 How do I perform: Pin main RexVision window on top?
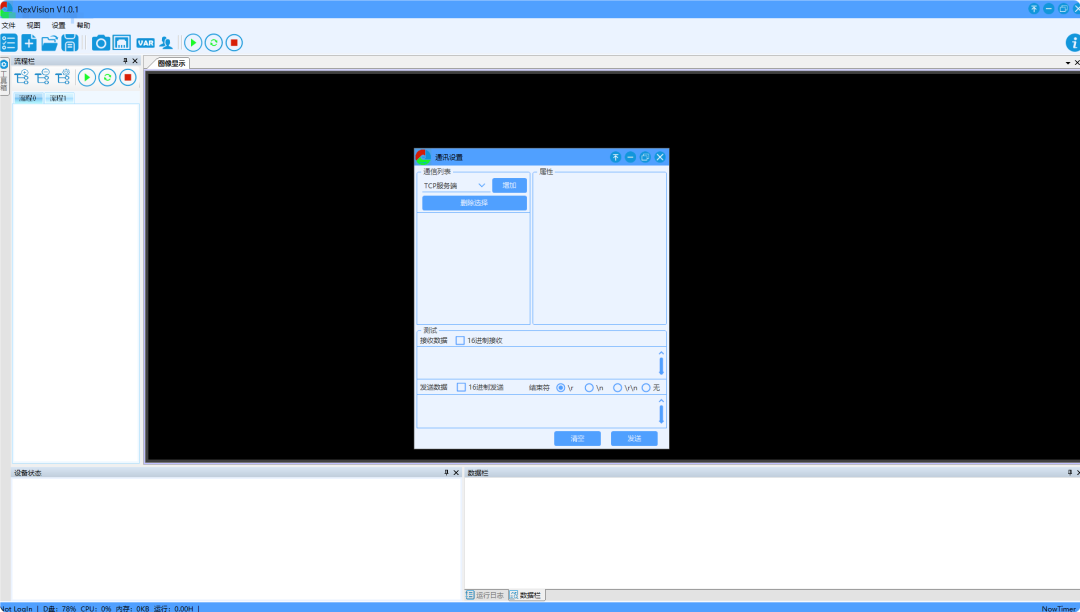click(x=1034, y=9)
